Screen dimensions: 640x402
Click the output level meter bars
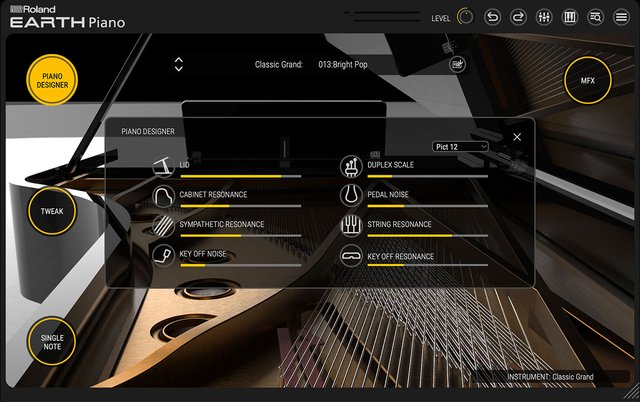click(x=382, y=16)
